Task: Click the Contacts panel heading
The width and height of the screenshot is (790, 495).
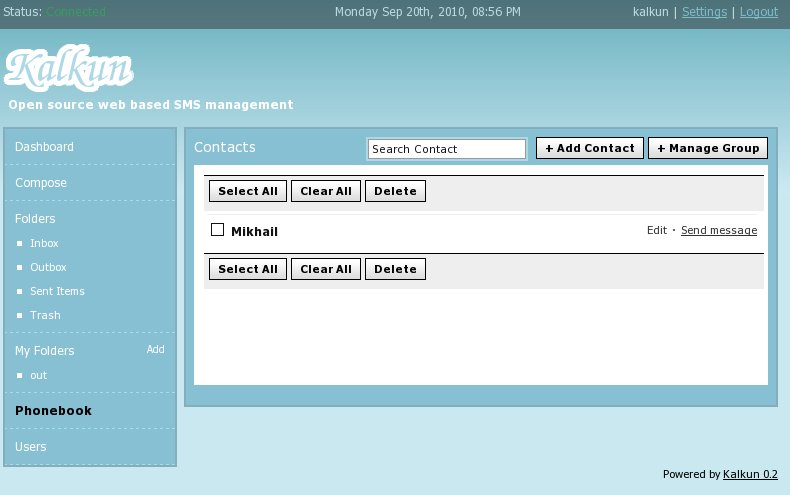Action: 225,147
